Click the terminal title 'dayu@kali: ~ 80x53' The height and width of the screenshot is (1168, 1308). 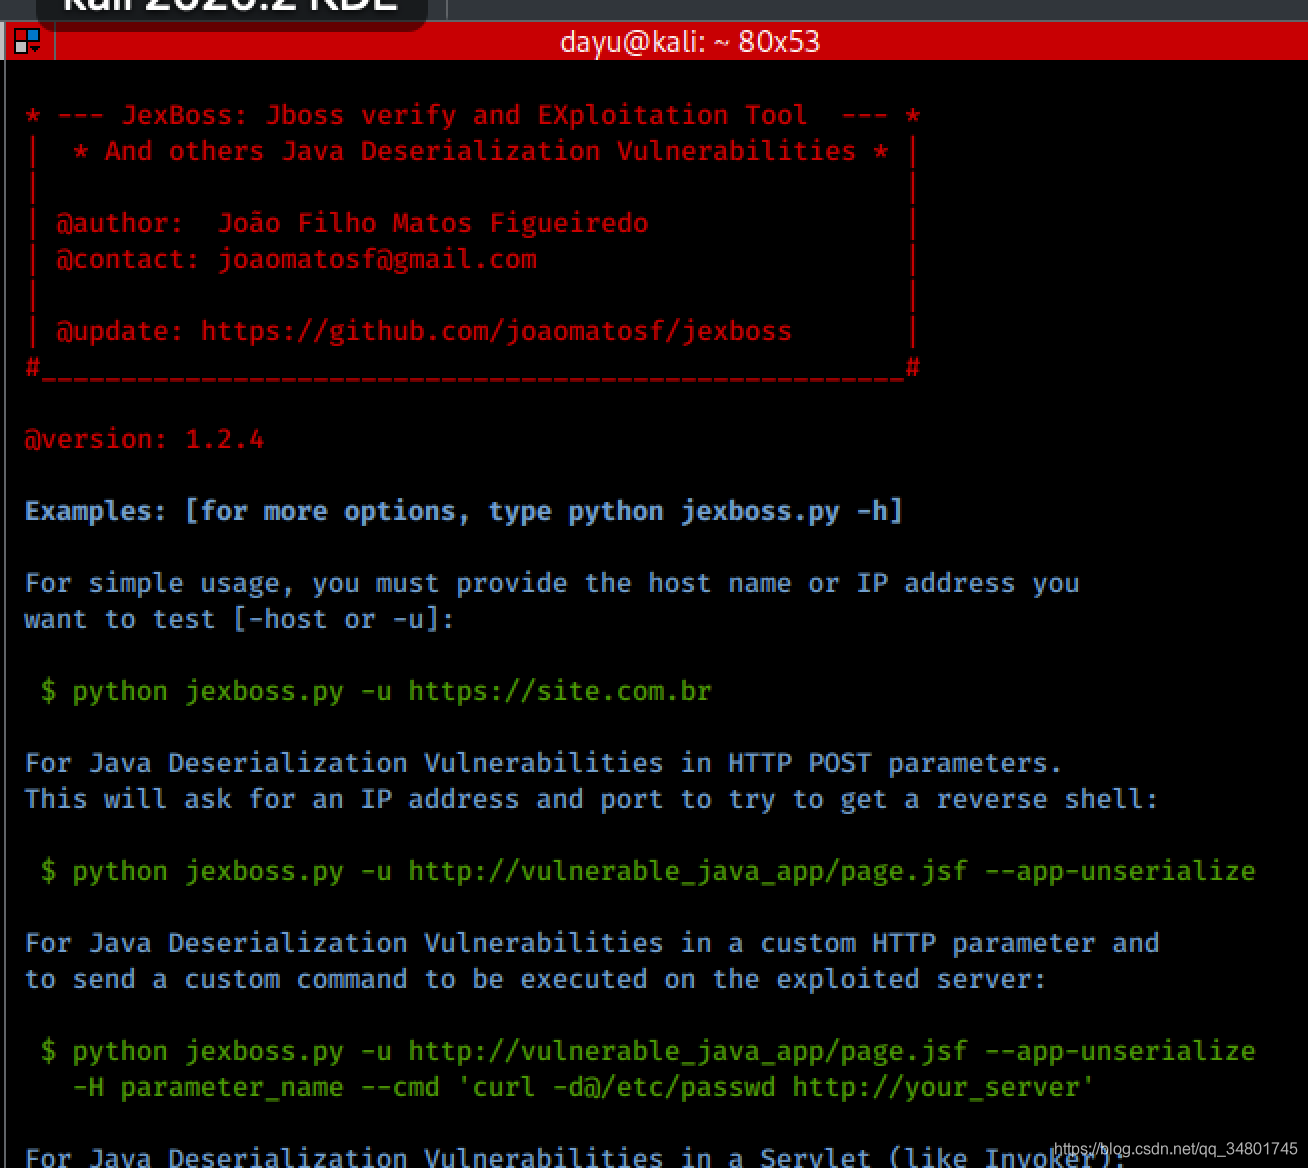click(x=690, y=42)
